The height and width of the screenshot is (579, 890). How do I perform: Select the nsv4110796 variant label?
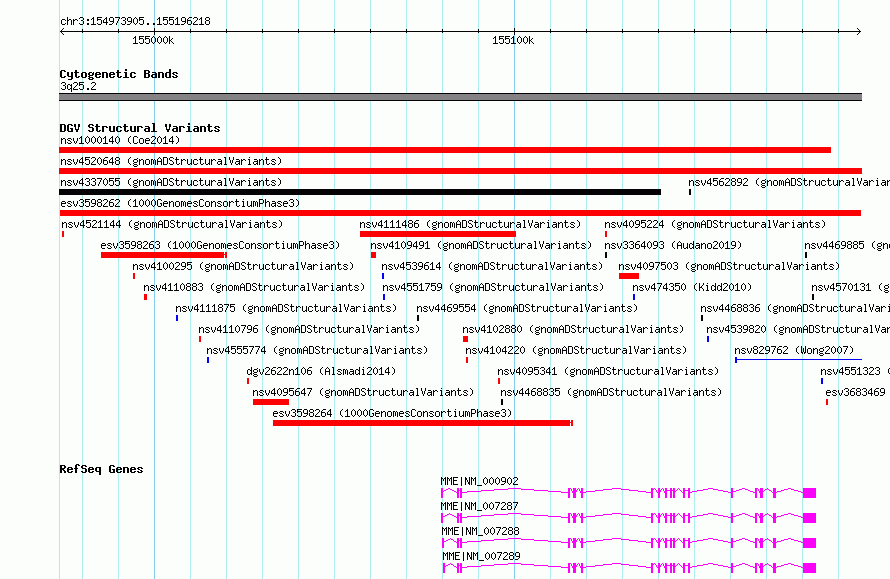click(309, 329)
